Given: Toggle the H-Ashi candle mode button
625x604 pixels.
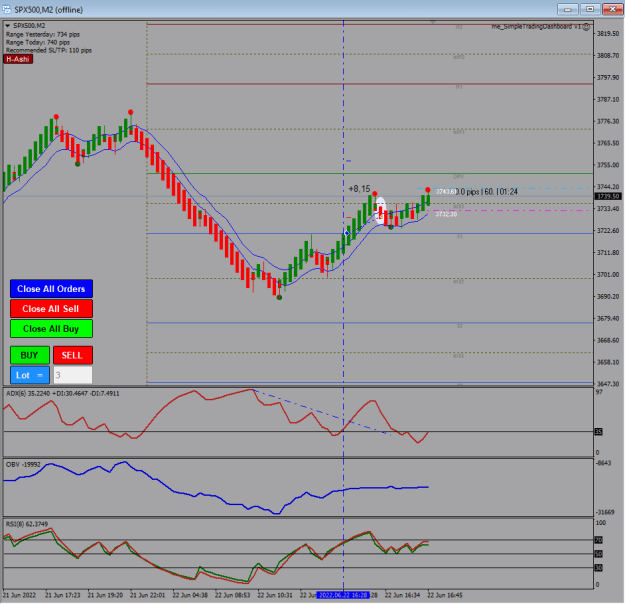Looking at the screenshot, I should (x=18, y=59).
